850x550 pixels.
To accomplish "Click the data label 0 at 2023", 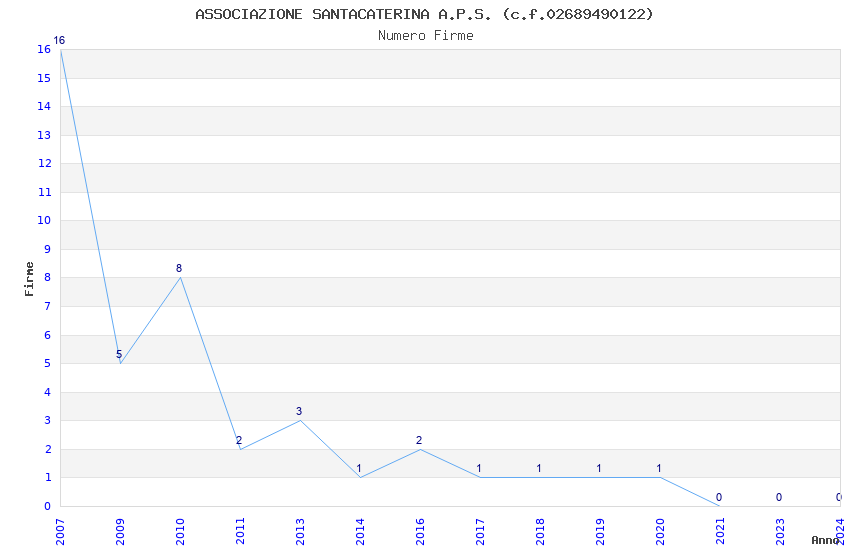I will point(778,497).
